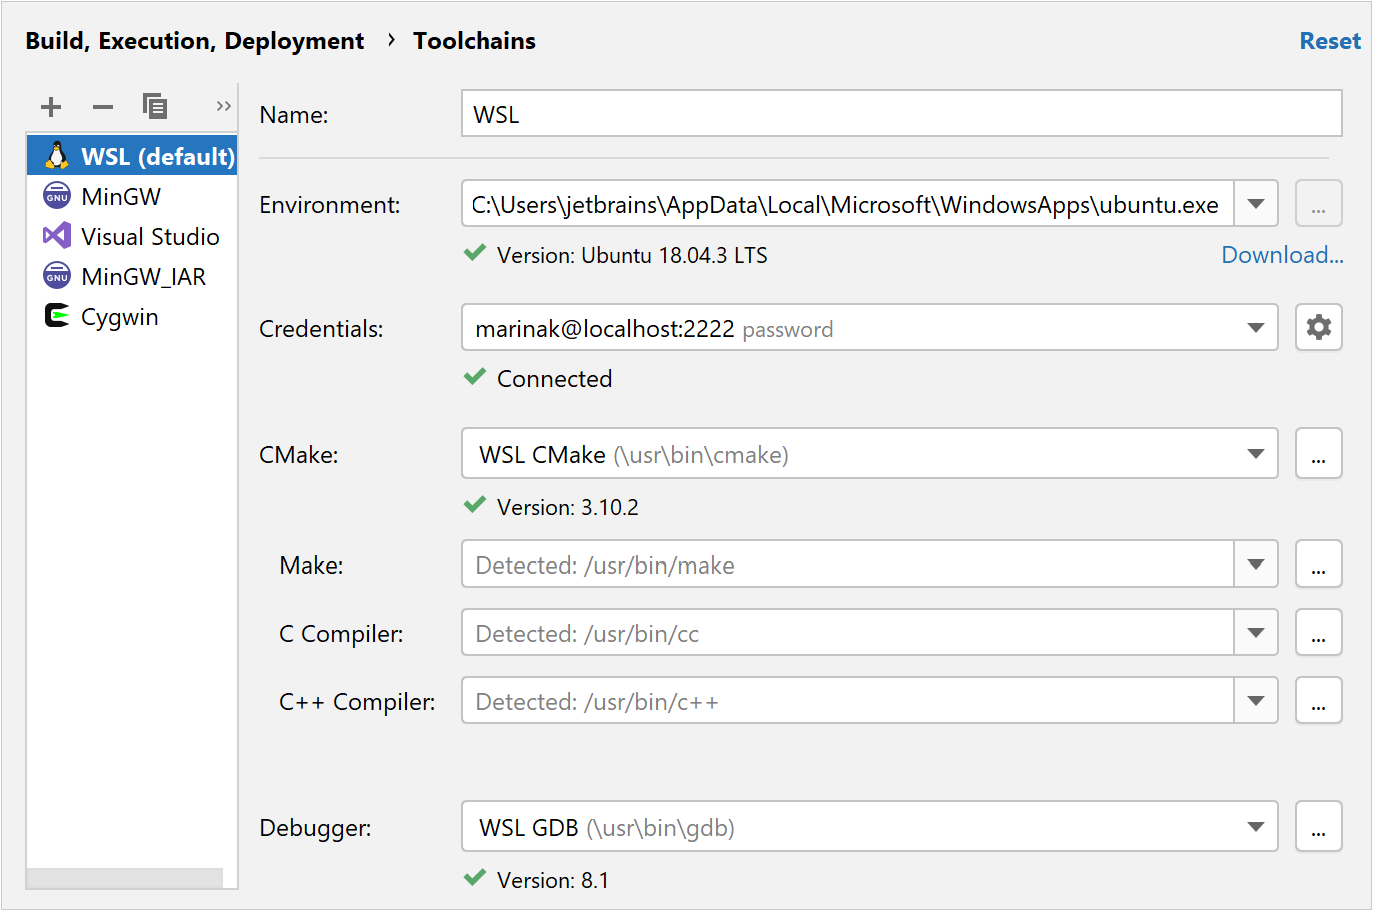
Task: Click the Environment path field
Action: pos(848,204)
